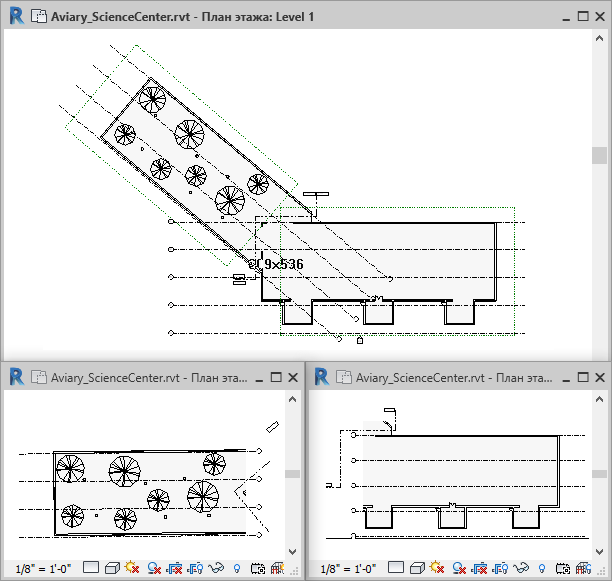Show crop region in bottom-right view

pyautogui.click(x=500, y=569)
